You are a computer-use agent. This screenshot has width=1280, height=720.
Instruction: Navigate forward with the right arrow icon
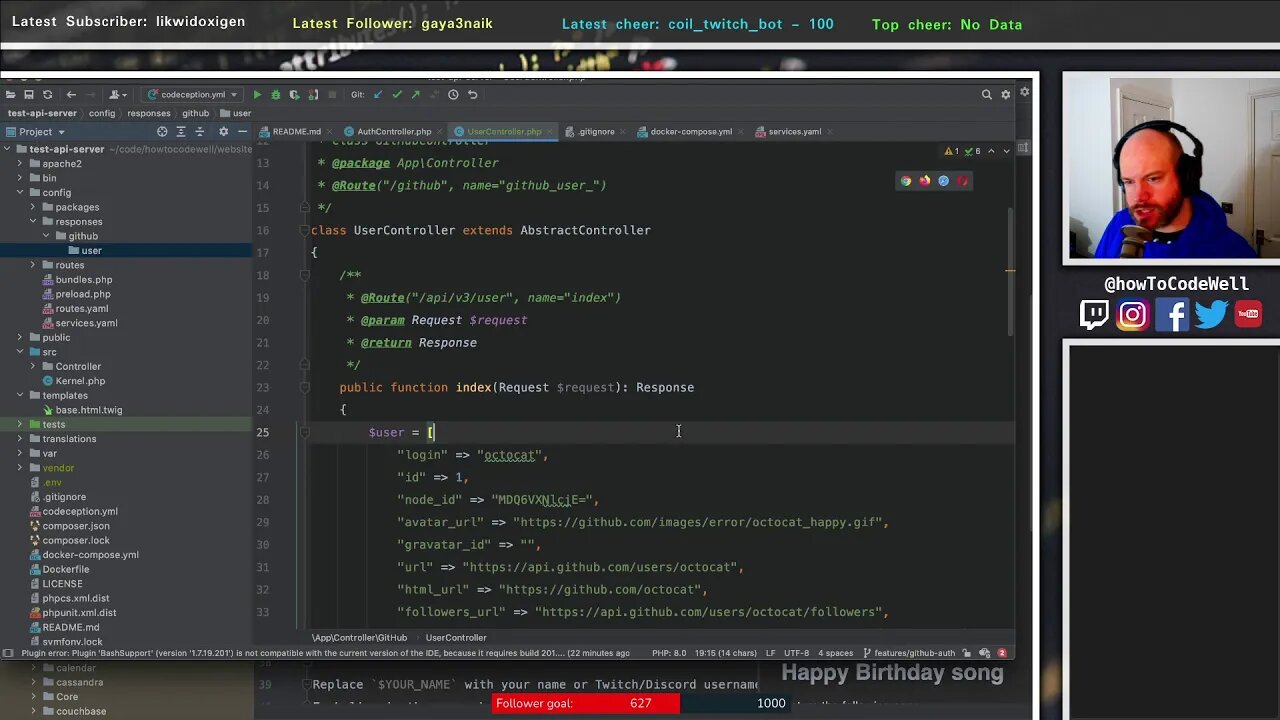click(x=89, y=94)
